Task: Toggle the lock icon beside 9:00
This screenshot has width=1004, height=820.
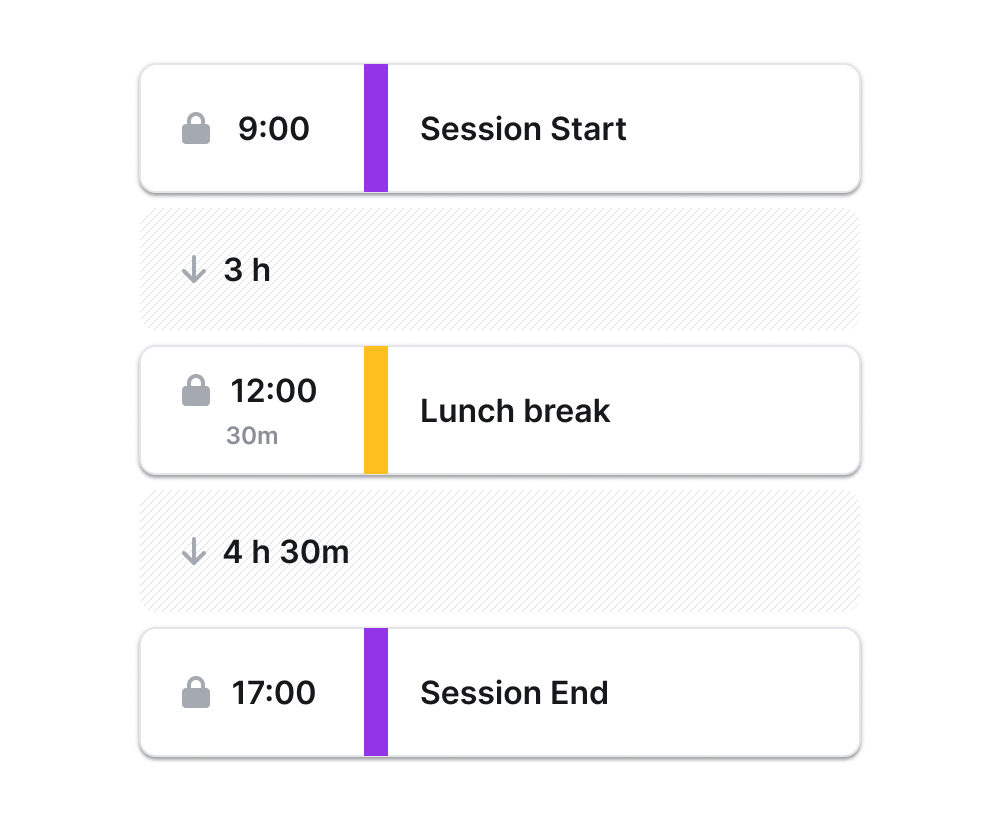Action: [x=196, y=129]
